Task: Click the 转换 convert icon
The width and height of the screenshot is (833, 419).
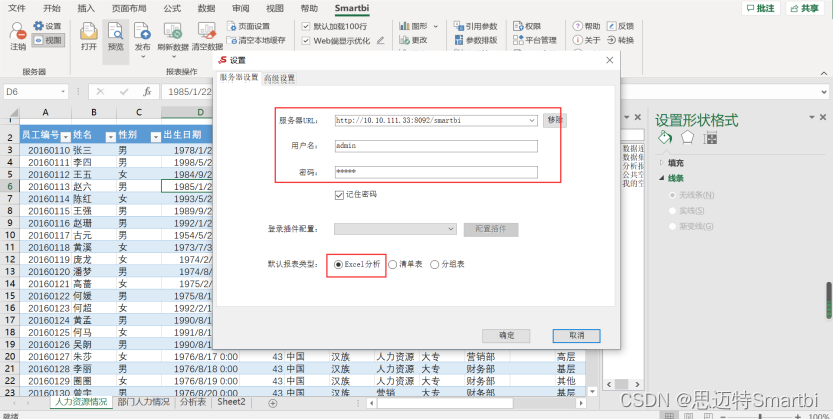Action: (611, 40)
